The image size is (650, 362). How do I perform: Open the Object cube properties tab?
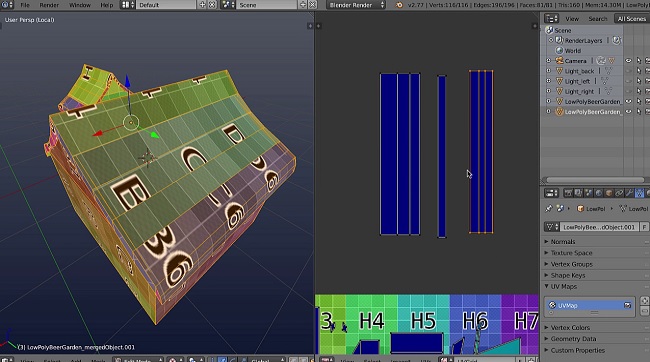click(x=609, y=193)
